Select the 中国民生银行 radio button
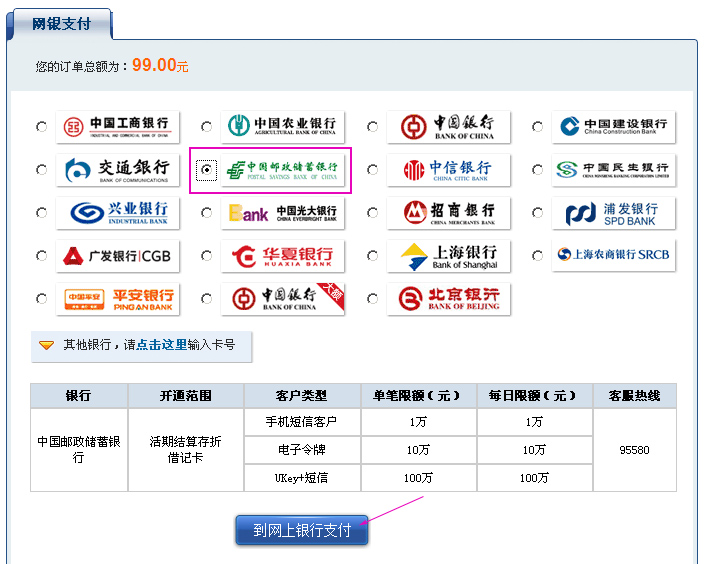The height and width of the screenshot is (564, 708). click(x=537, y=170)
